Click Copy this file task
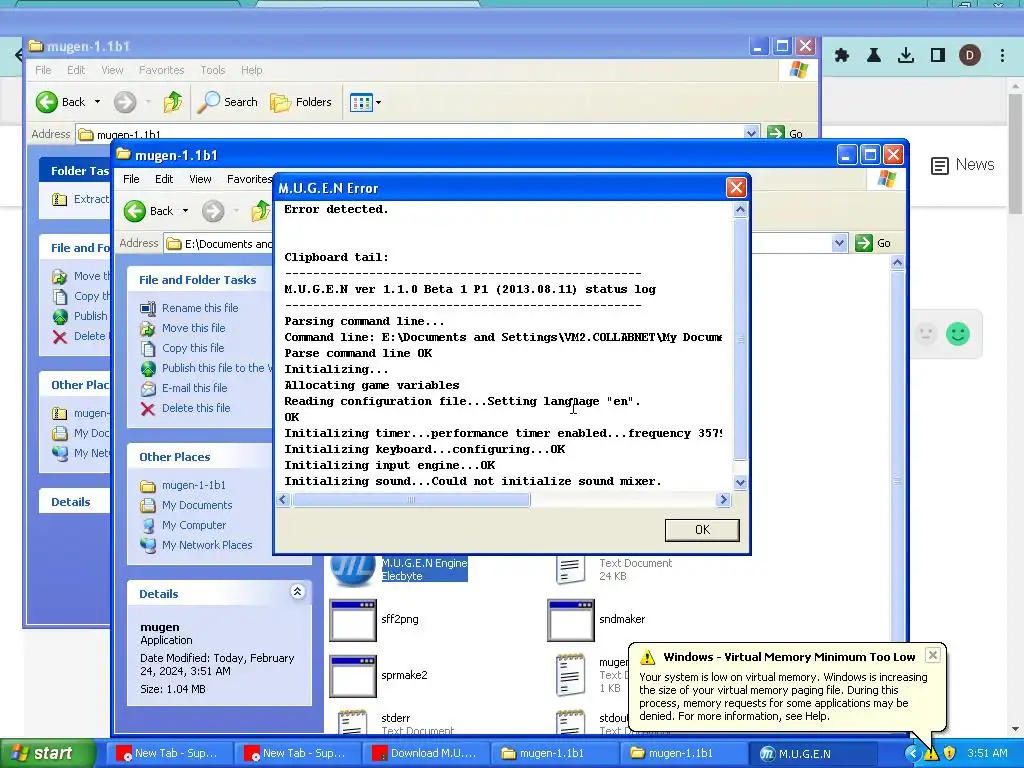The width and height of the screenshot is (1024, 768). 193,348
